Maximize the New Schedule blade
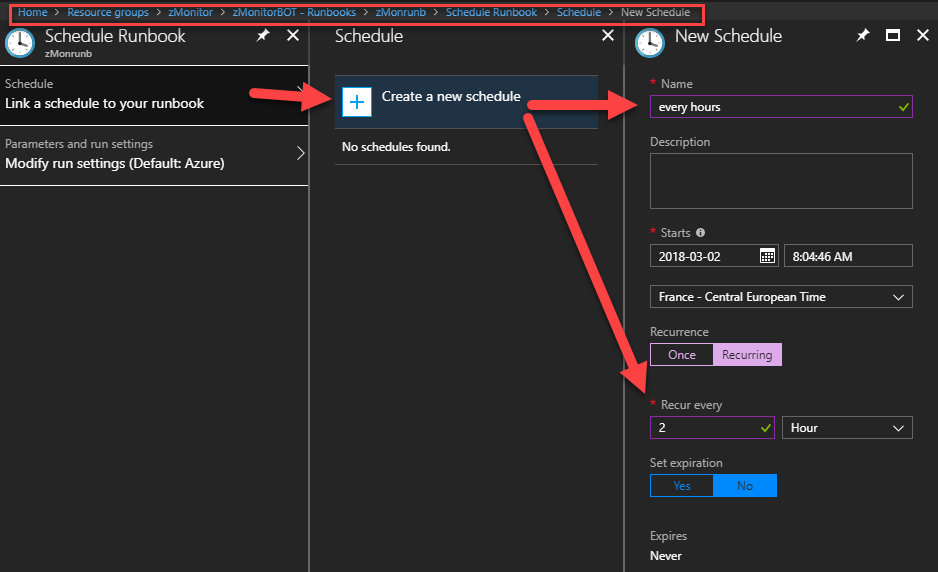The height and width of the screenshot is (572, 938). 893,36
